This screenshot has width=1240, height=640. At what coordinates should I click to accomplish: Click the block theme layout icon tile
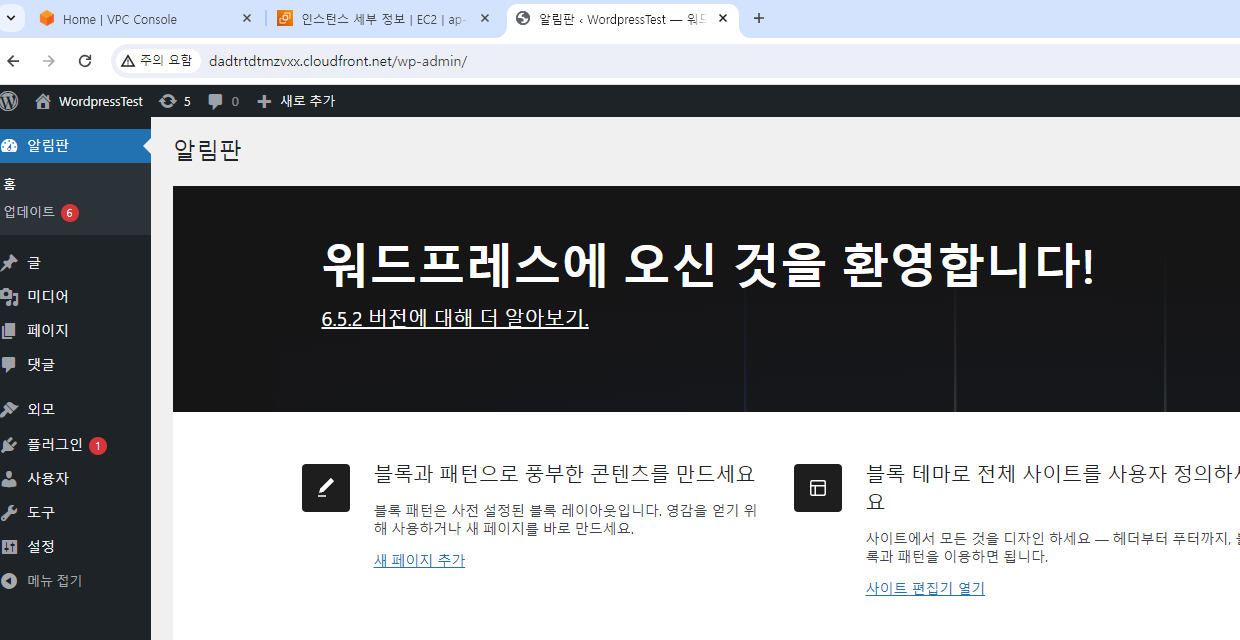coord(818,488)
